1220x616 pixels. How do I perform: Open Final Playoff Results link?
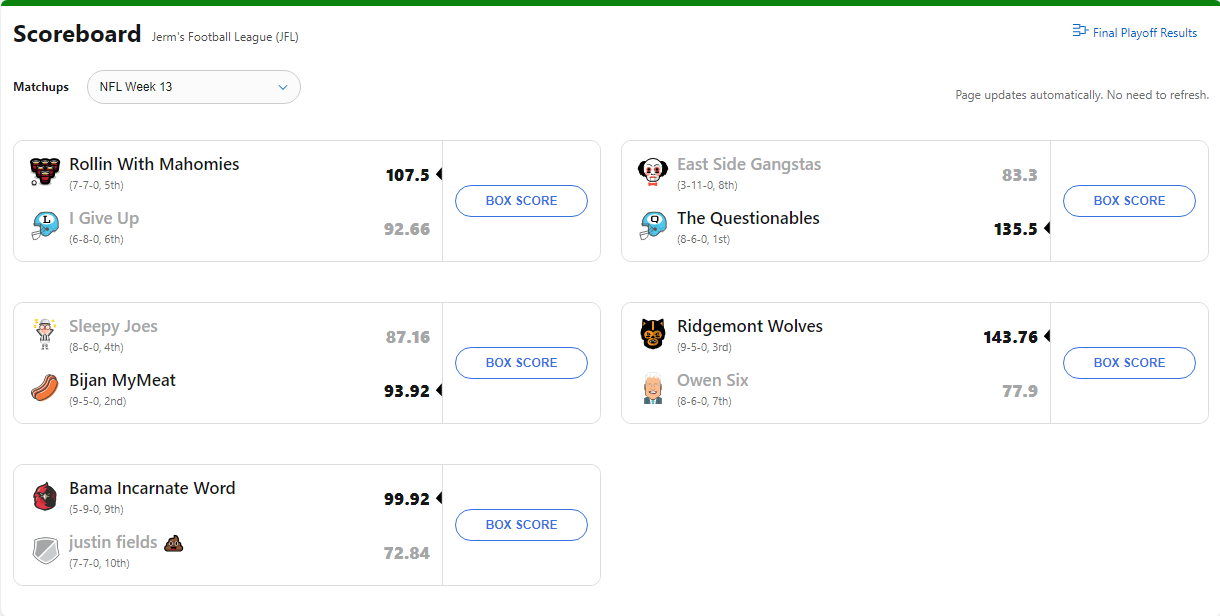1144,33
